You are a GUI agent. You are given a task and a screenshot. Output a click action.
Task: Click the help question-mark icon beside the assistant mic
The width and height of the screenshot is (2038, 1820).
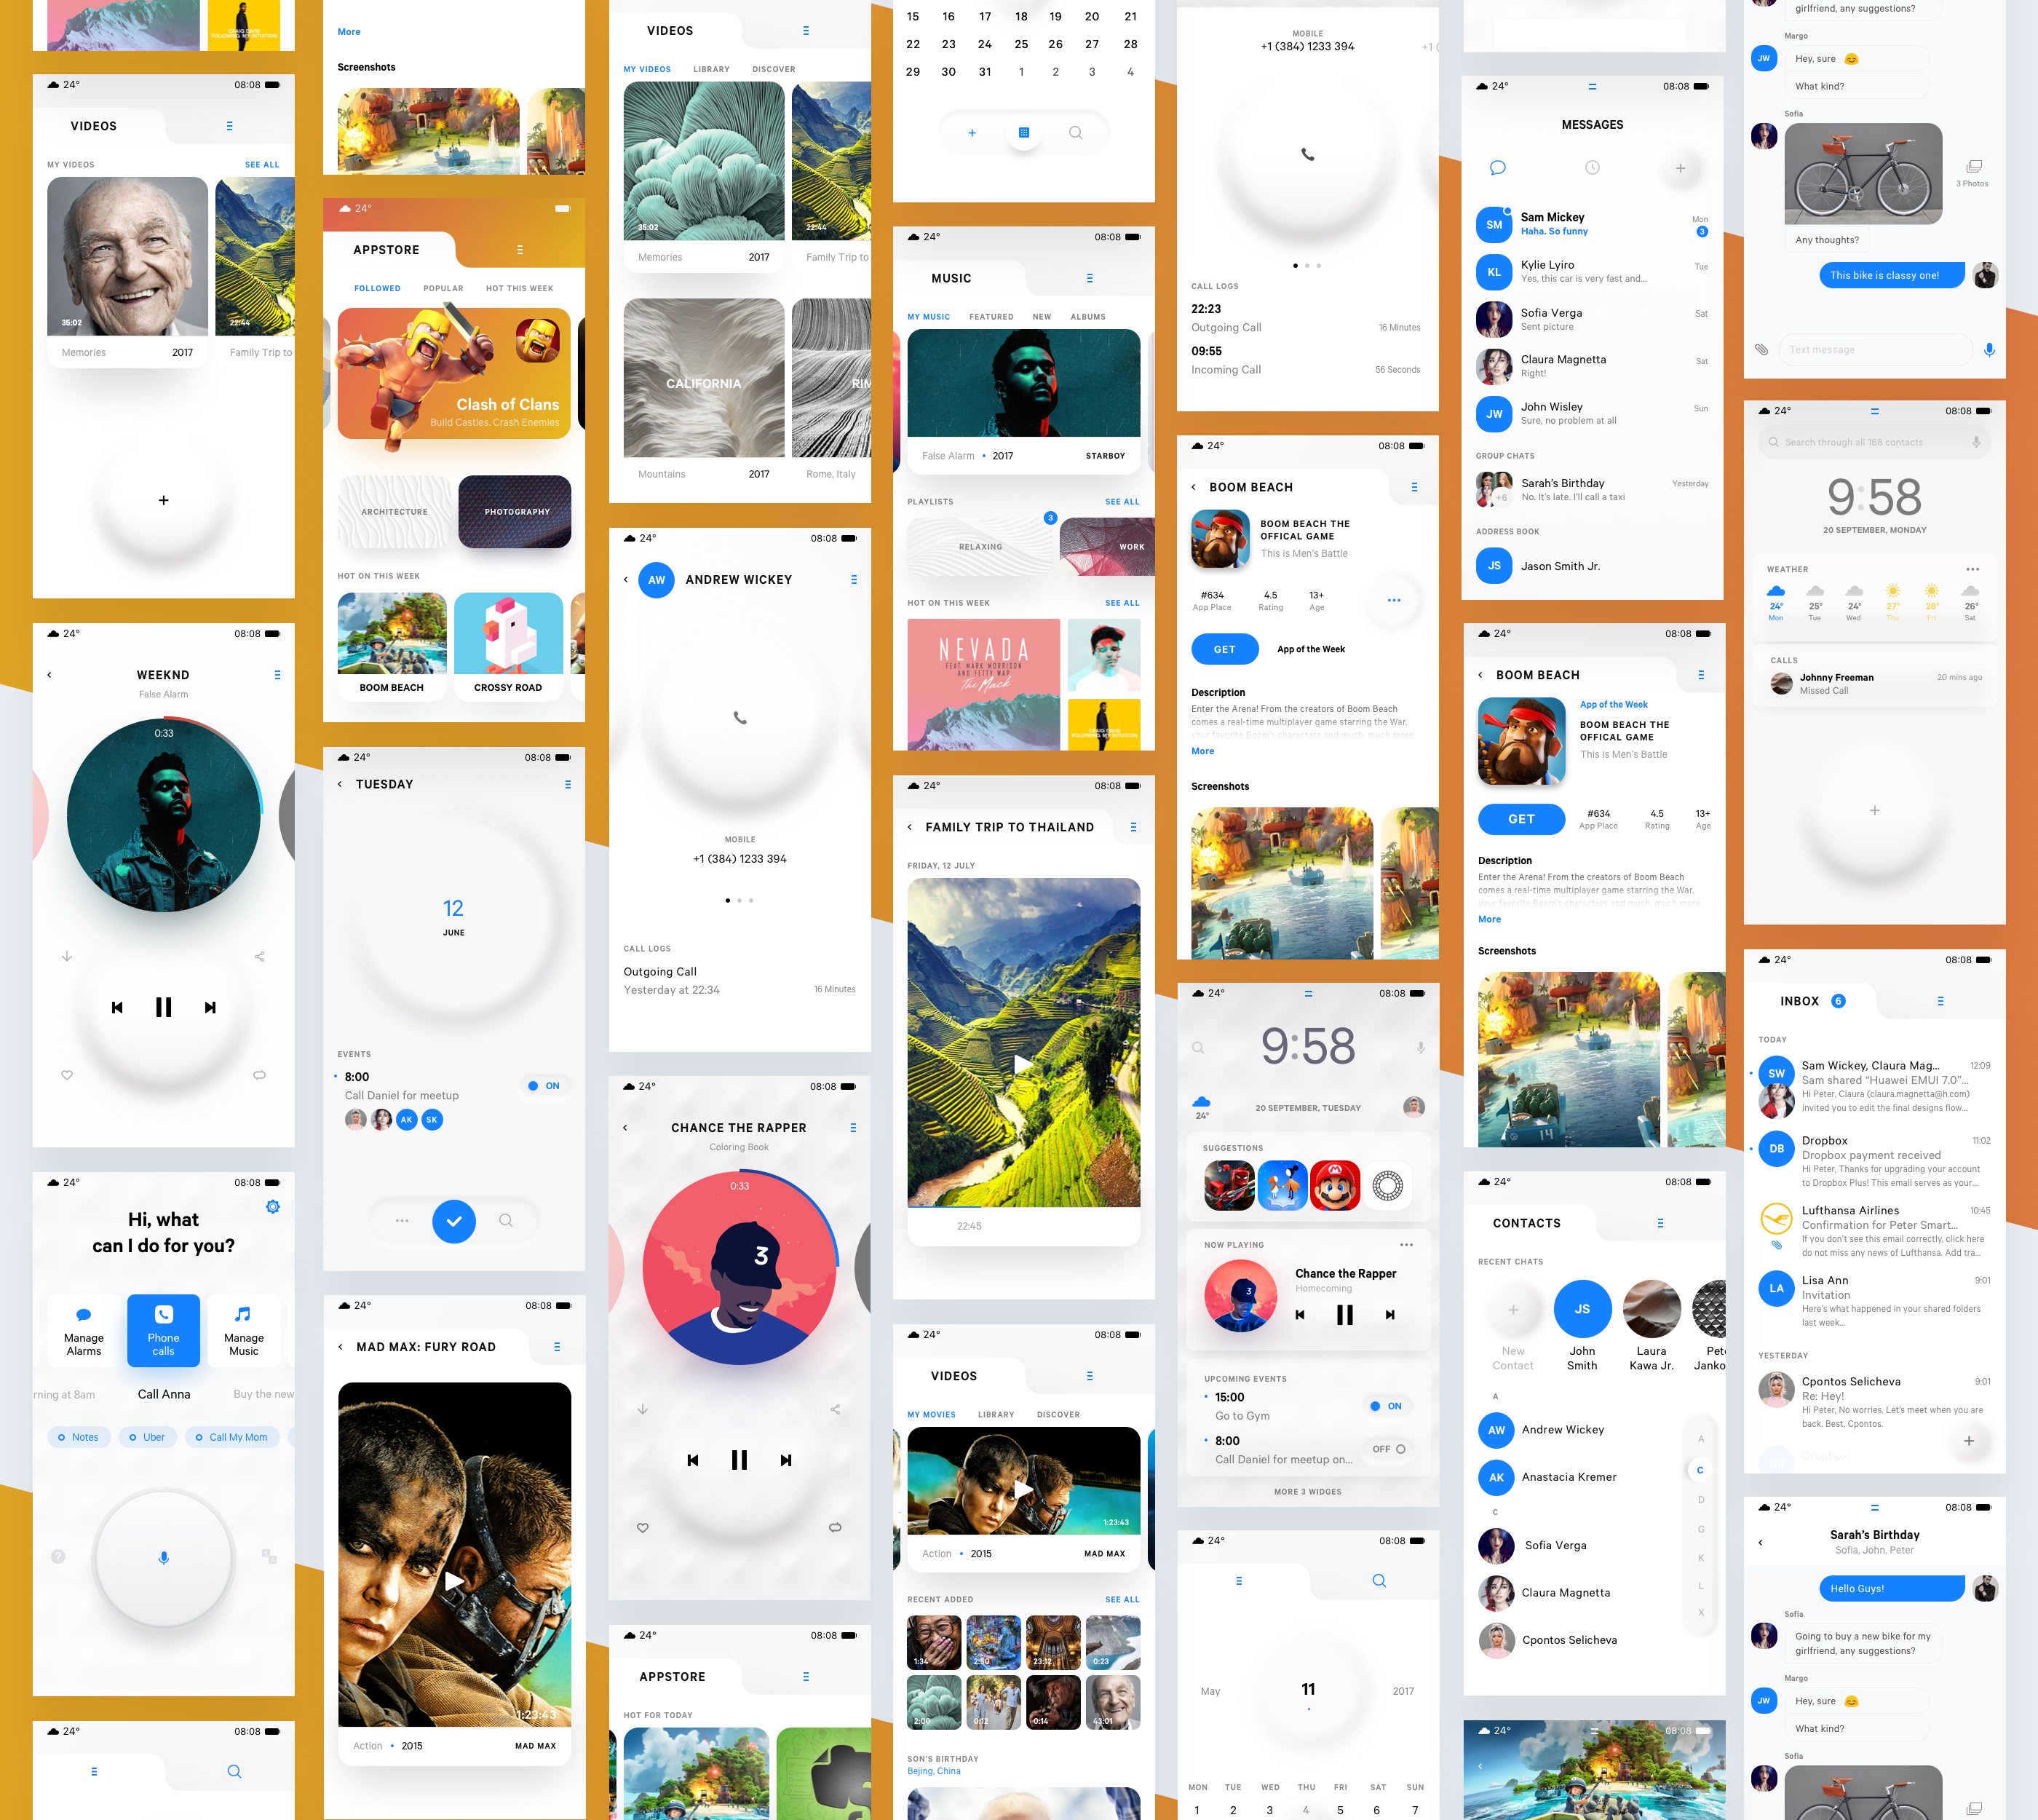click(x=58, y=1556)
